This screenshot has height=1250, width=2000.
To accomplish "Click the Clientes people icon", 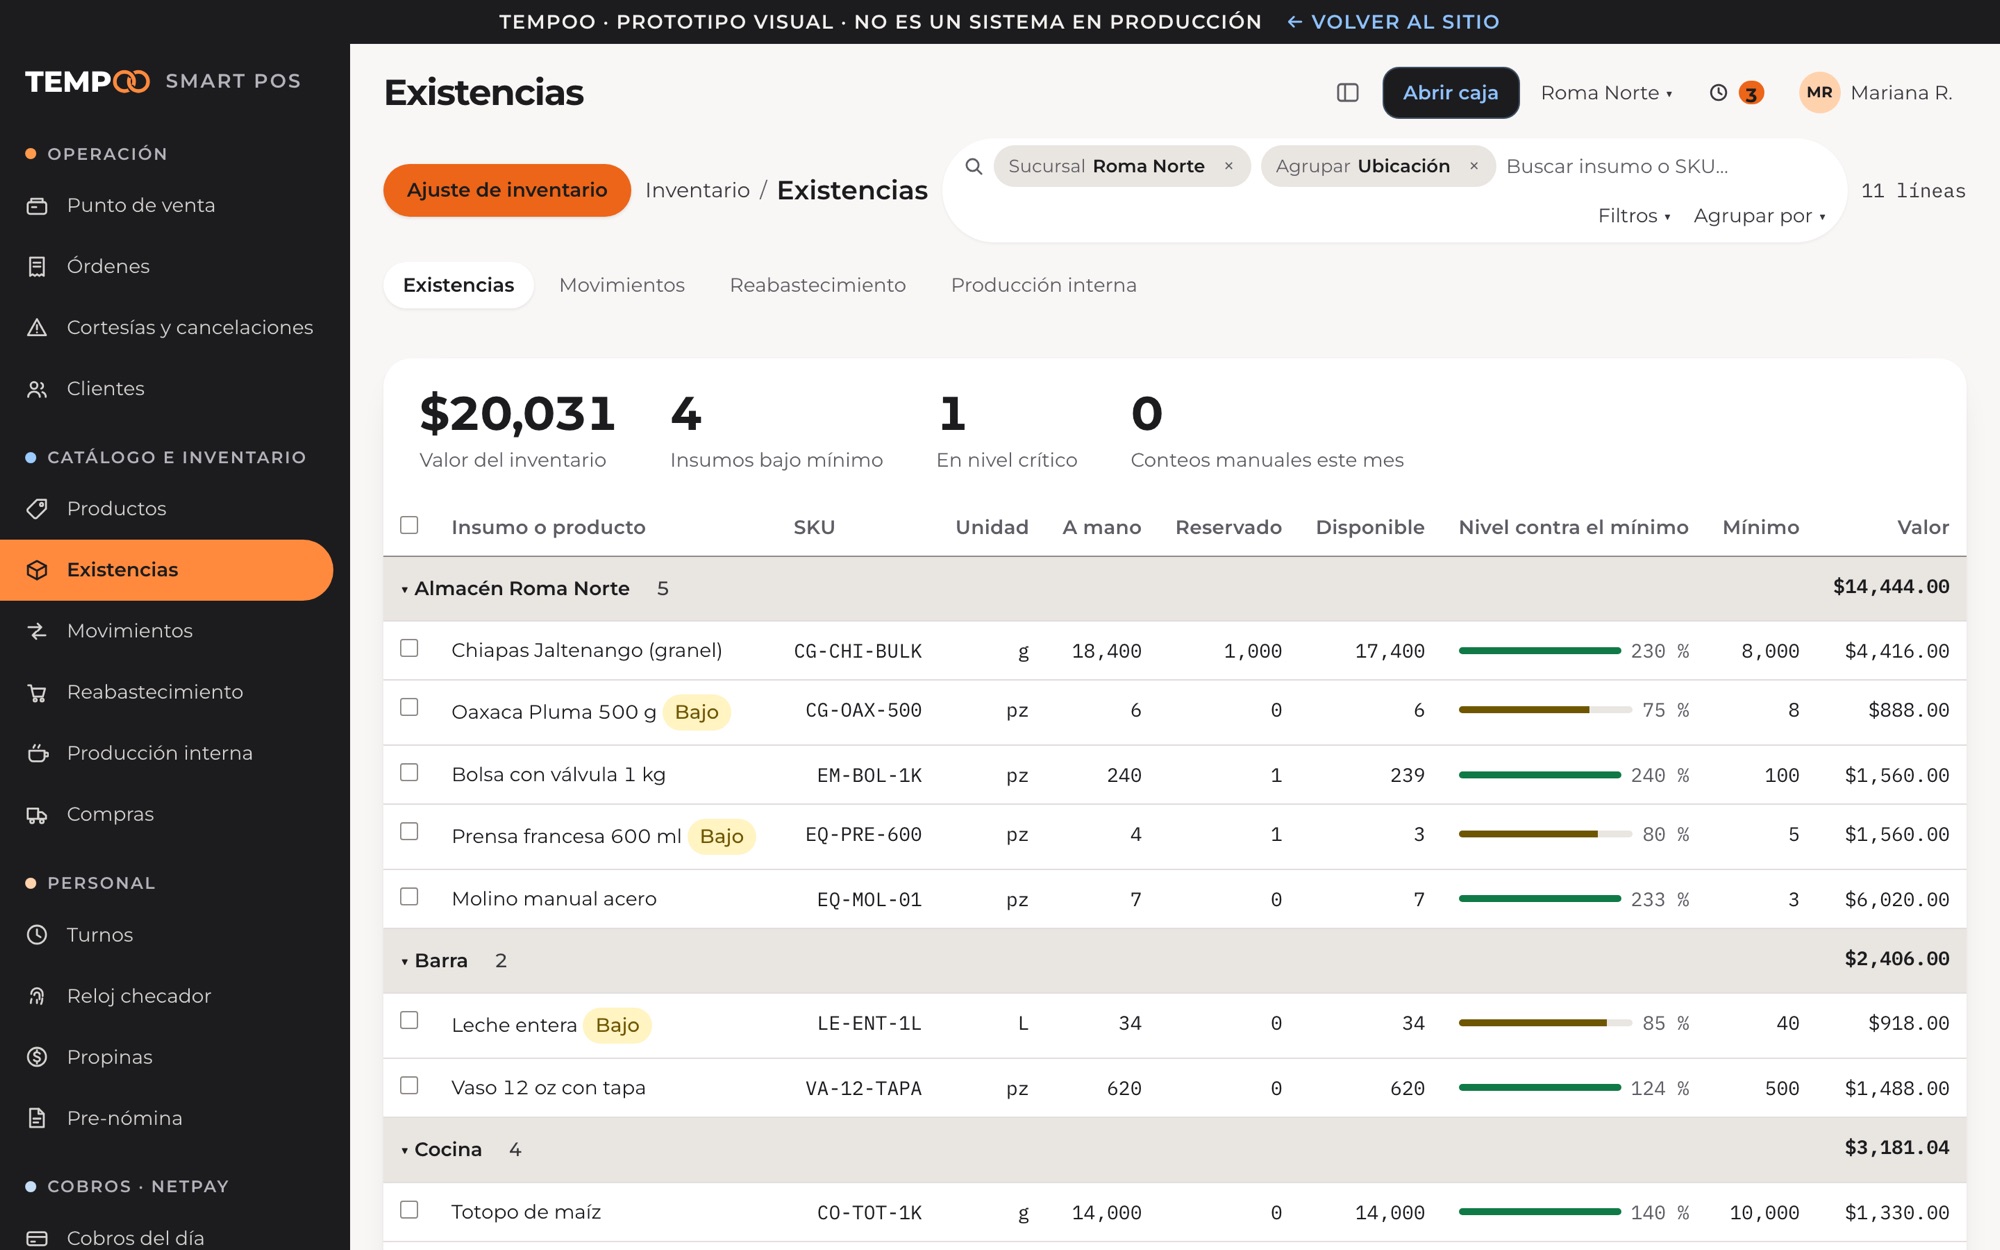I will (x=37, y=389).
